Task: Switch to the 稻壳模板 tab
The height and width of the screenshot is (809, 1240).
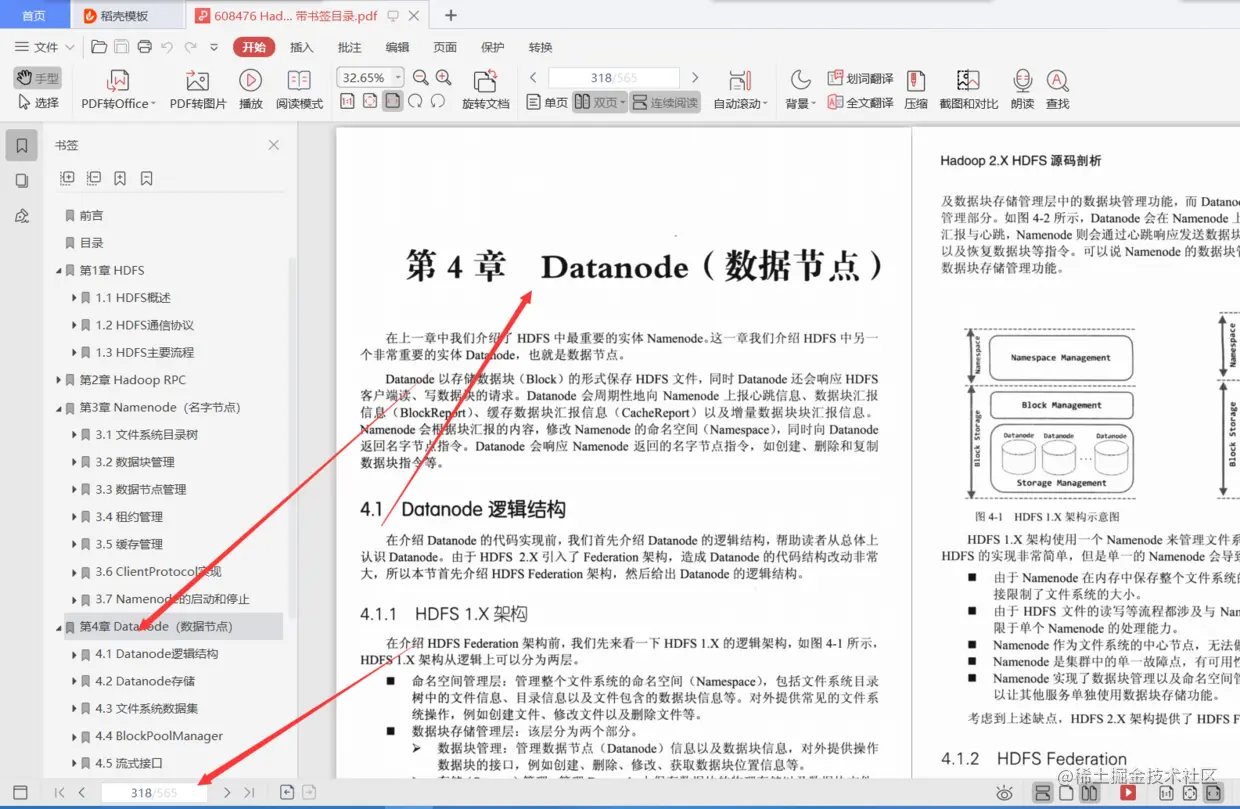Action: click(x=127, y=15)
